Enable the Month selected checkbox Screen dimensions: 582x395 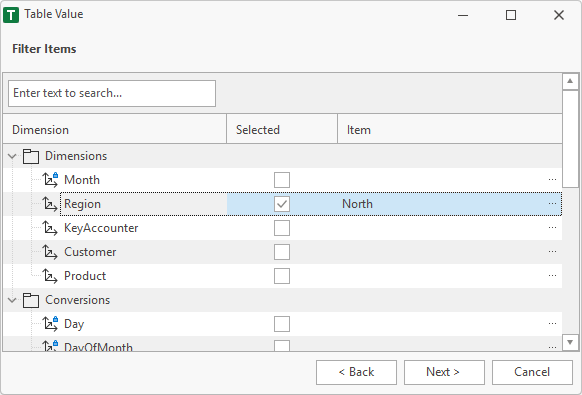[x=282, y=180]
